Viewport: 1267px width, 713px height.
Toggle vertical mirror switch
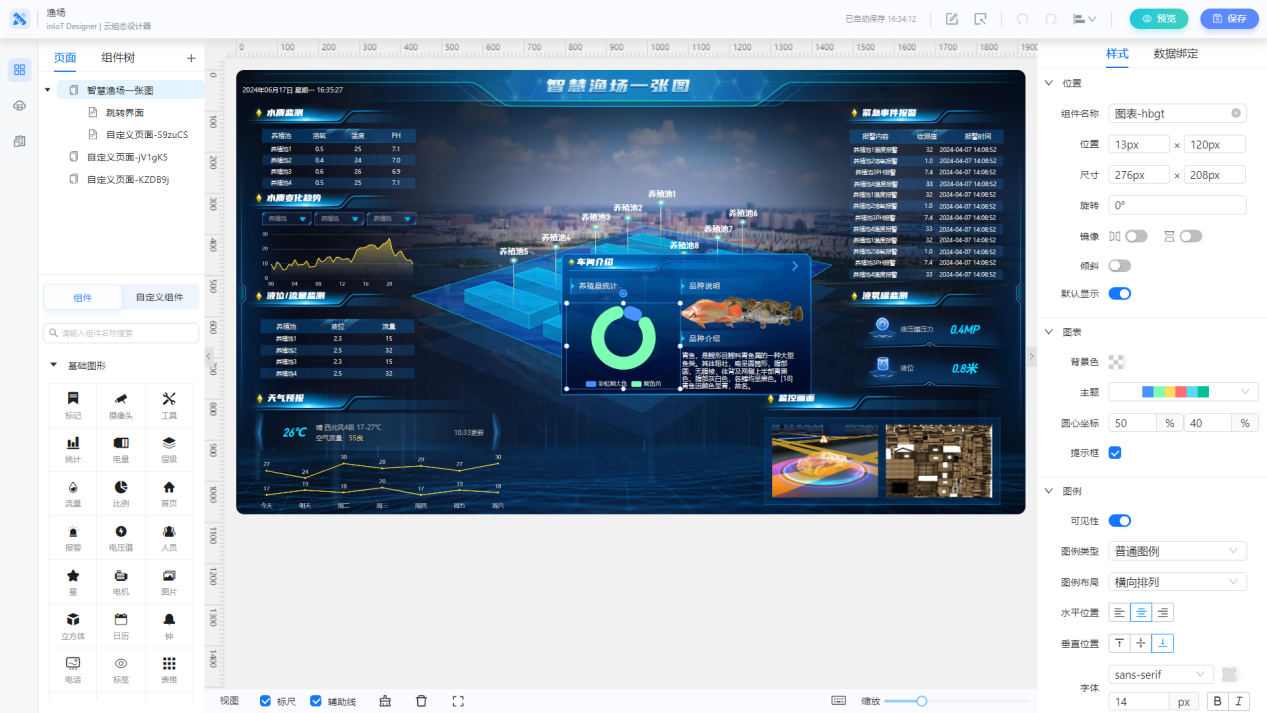(1190, 236)
